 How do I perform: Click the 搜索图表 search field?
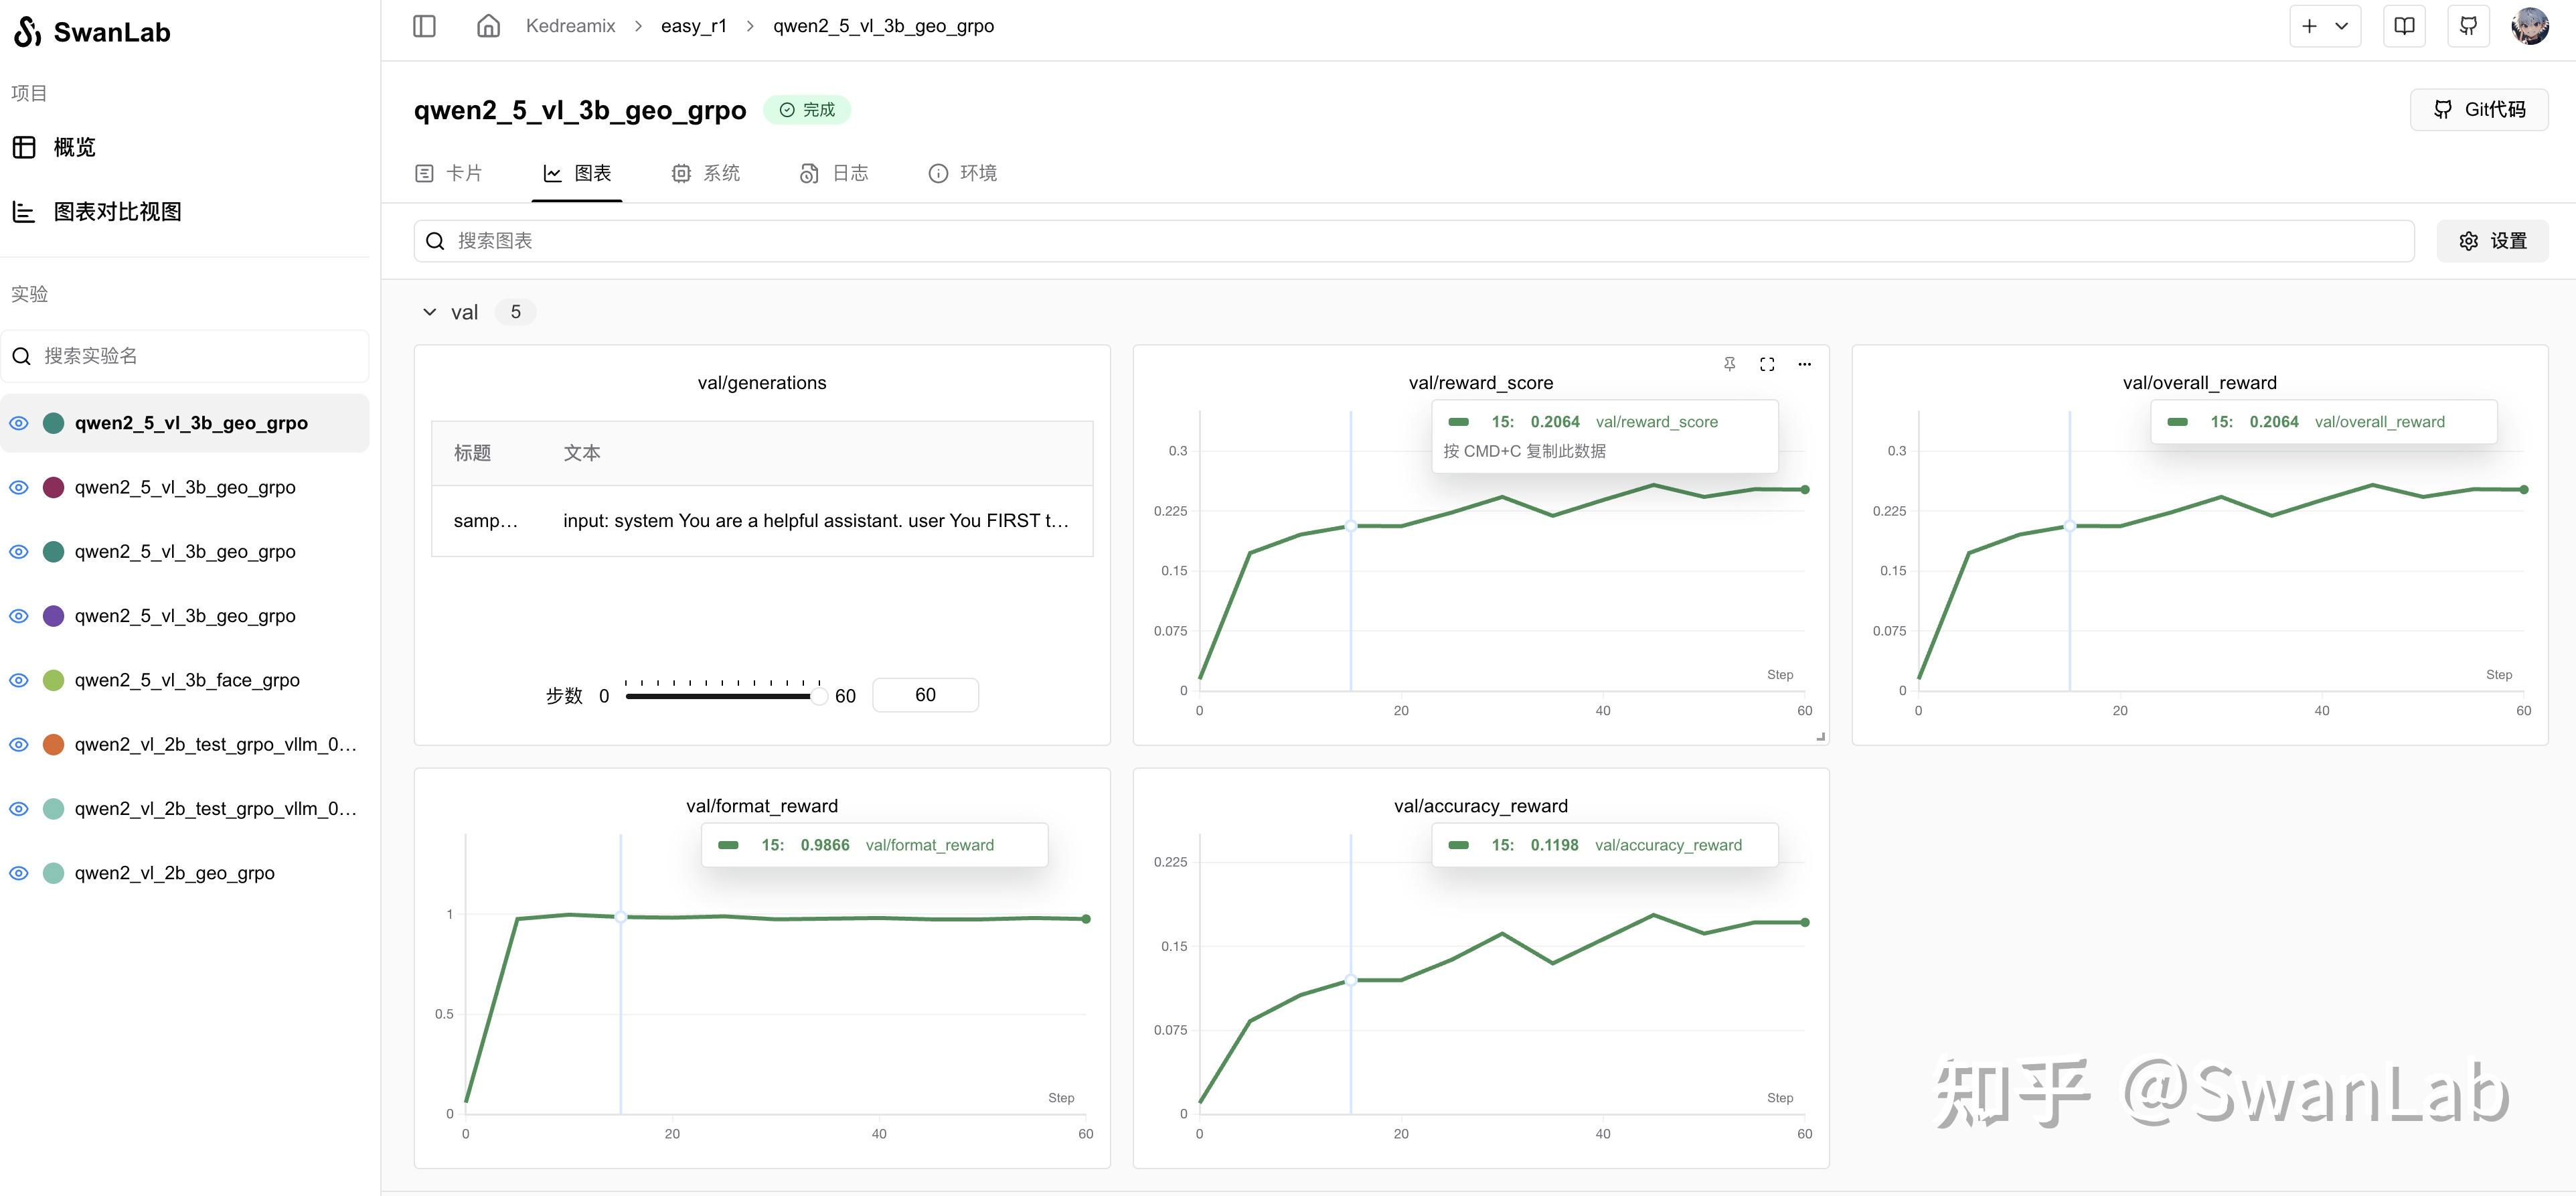[x=1414, y=241]
